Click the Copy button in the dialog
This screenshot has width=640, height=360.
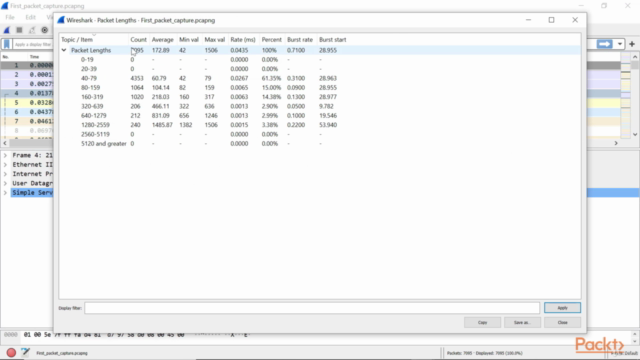[482, 322]
